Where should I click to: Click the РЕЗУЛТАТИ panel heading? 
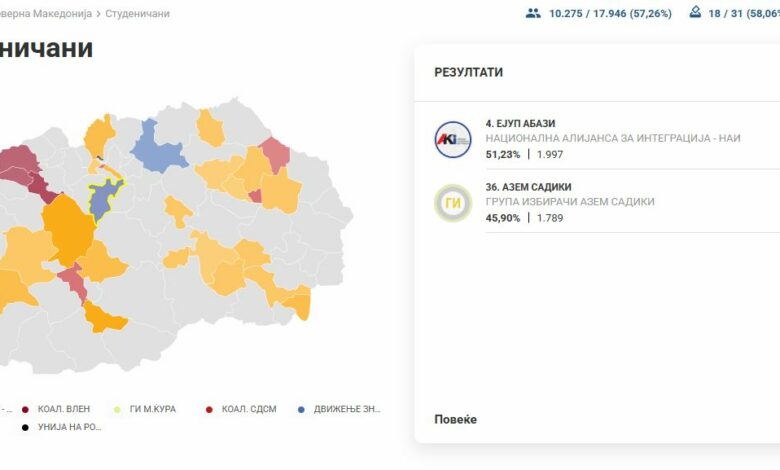468,73
